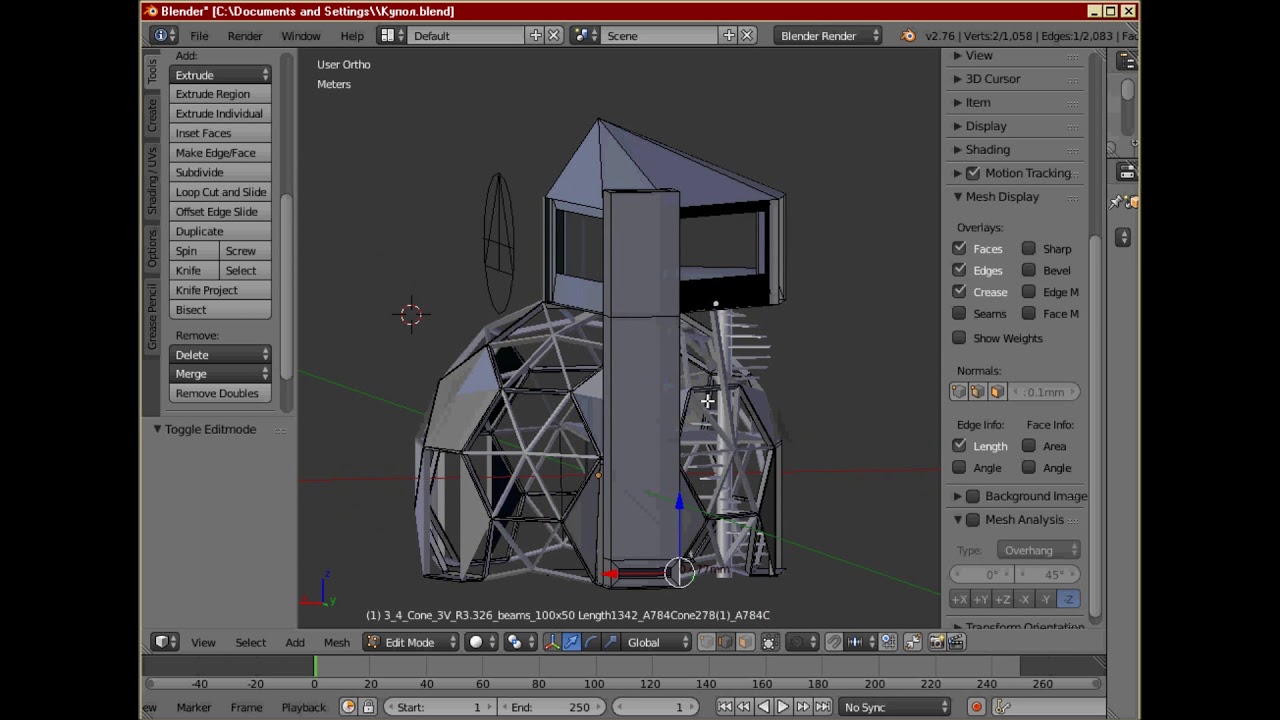
Task: Uncheck the Edges overlay checkbox
Action: coord(959,270)
